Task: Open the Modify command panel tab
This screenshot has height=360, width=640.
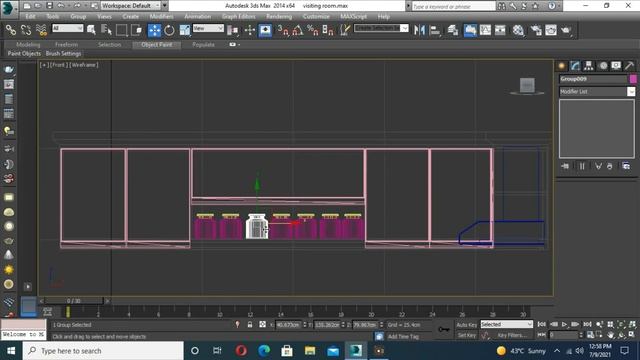Action: 575,66
